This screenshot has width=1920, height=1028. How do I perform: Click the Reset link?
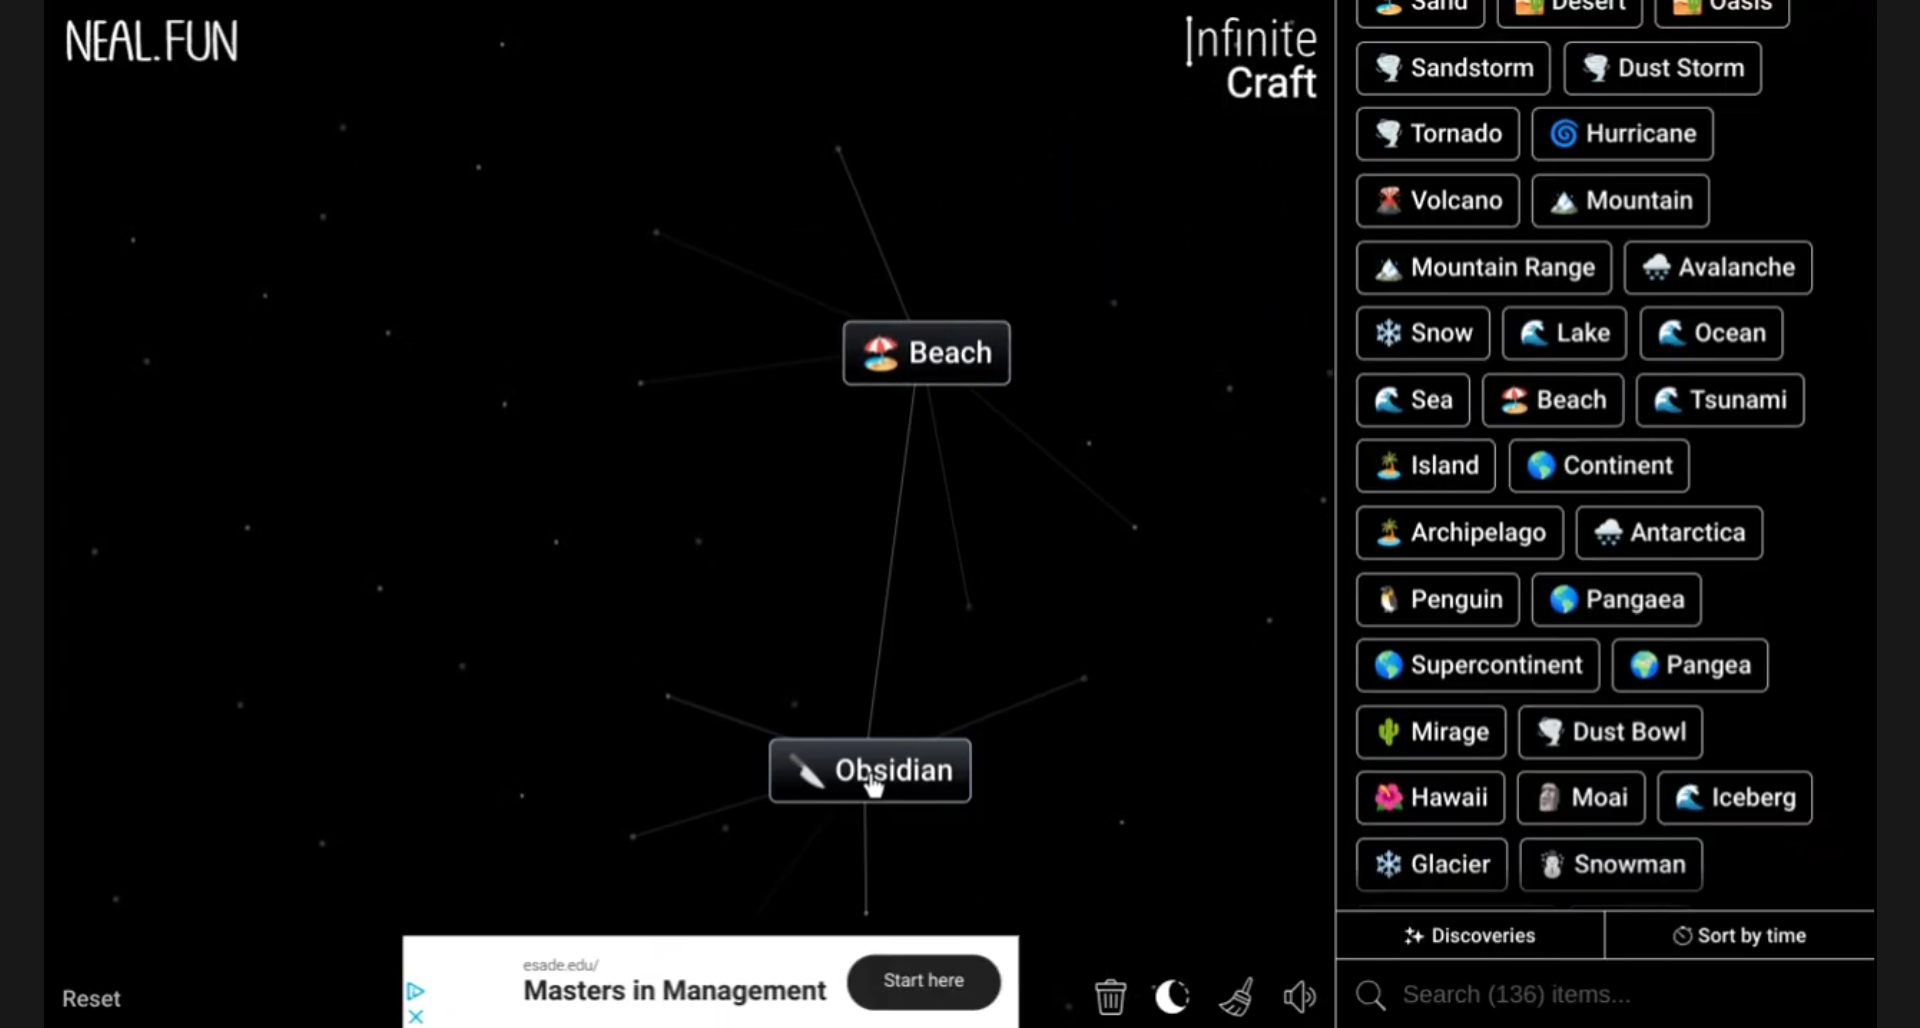[91, 998]
